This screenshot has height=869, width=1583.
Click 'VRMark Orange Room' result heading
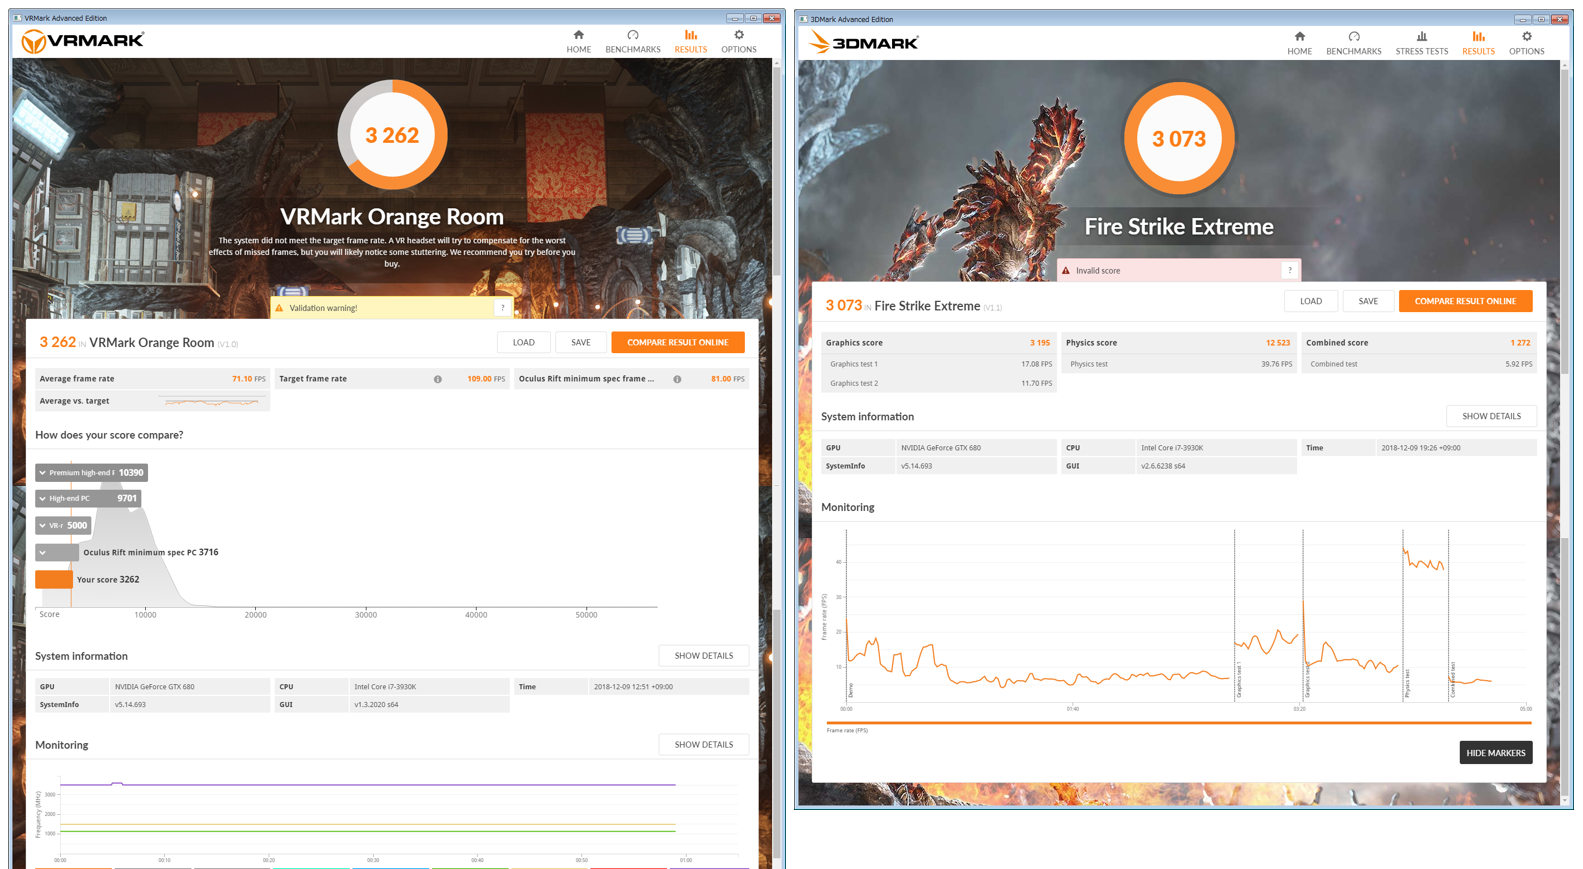point(152,342)
